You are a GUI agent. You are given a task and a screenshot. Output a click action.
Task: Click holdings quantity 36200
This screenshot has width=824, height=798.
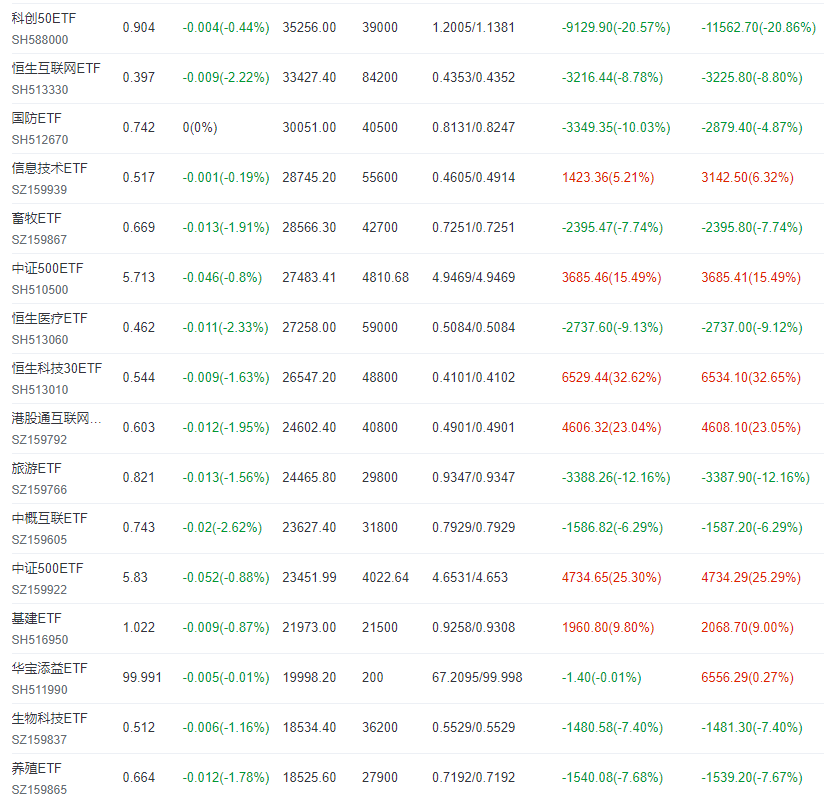[380, 728]
